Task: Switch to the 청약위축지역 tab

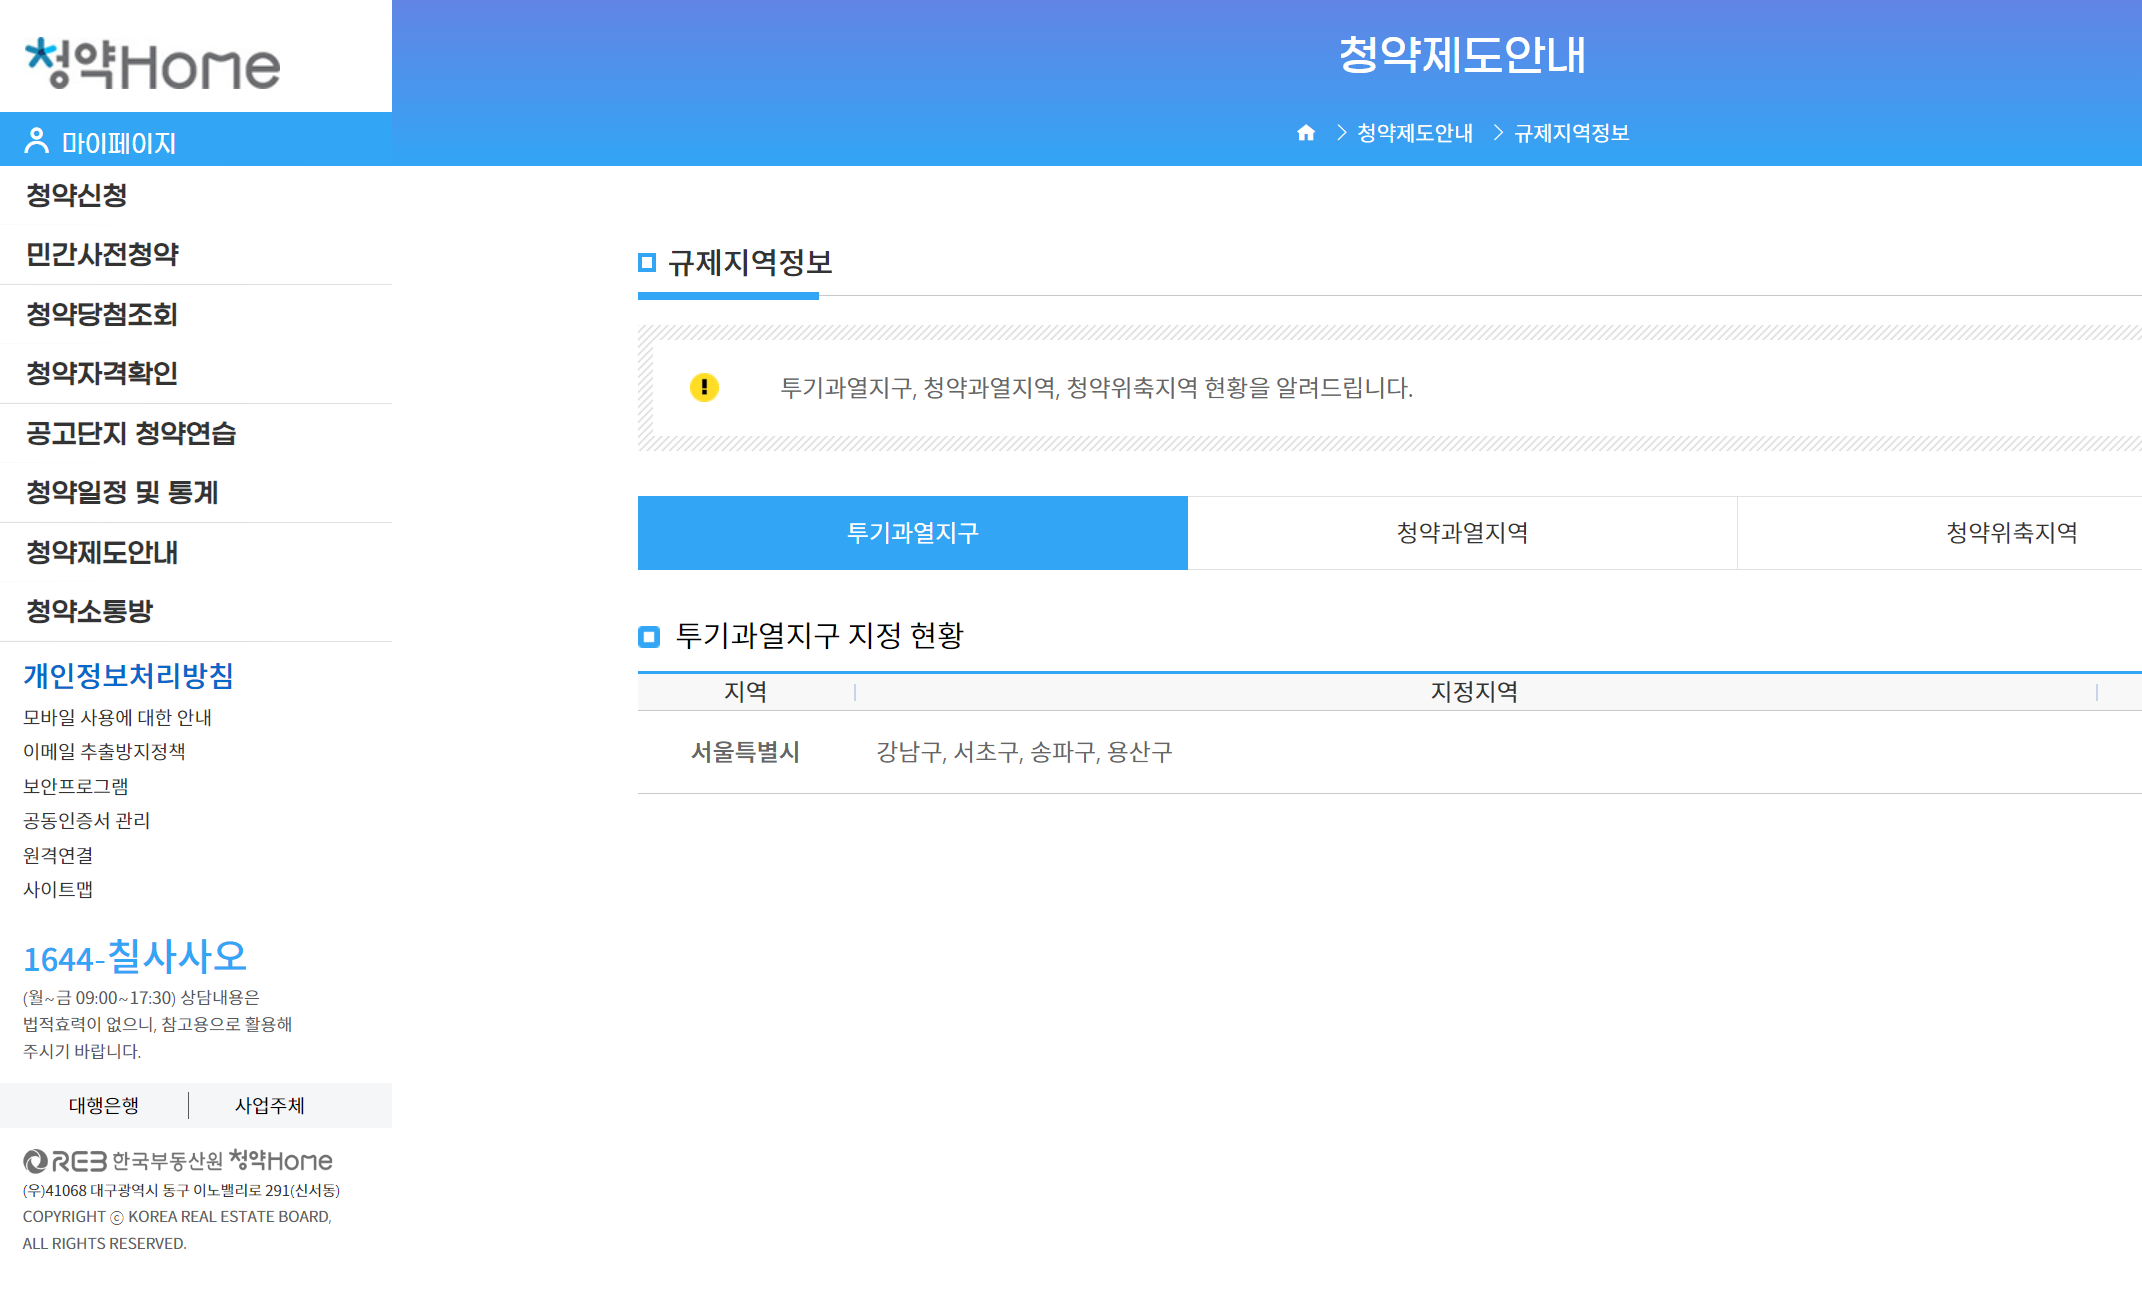Action: (2010, 533)
